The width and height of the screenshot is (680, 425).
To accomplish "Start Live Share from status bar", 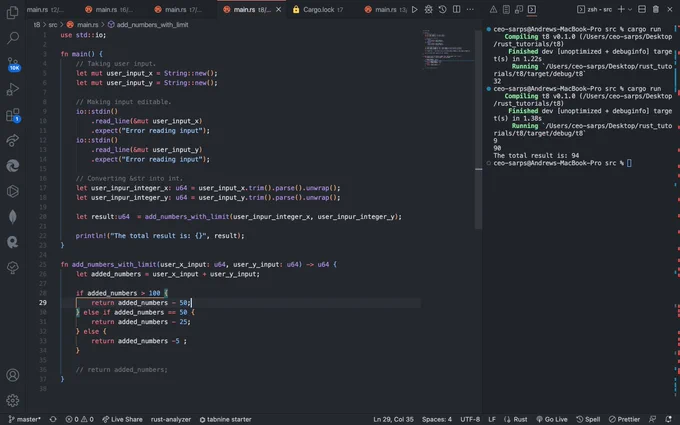I will tap(122, 419).
